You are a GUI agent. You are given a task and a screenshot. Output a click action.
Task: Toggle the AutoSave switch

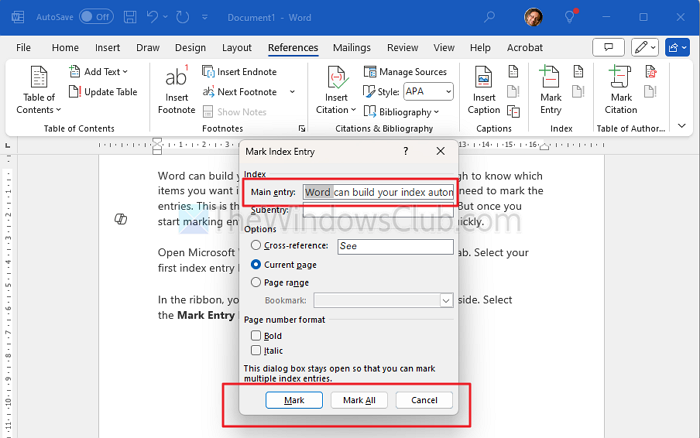[x=96, y=17]
